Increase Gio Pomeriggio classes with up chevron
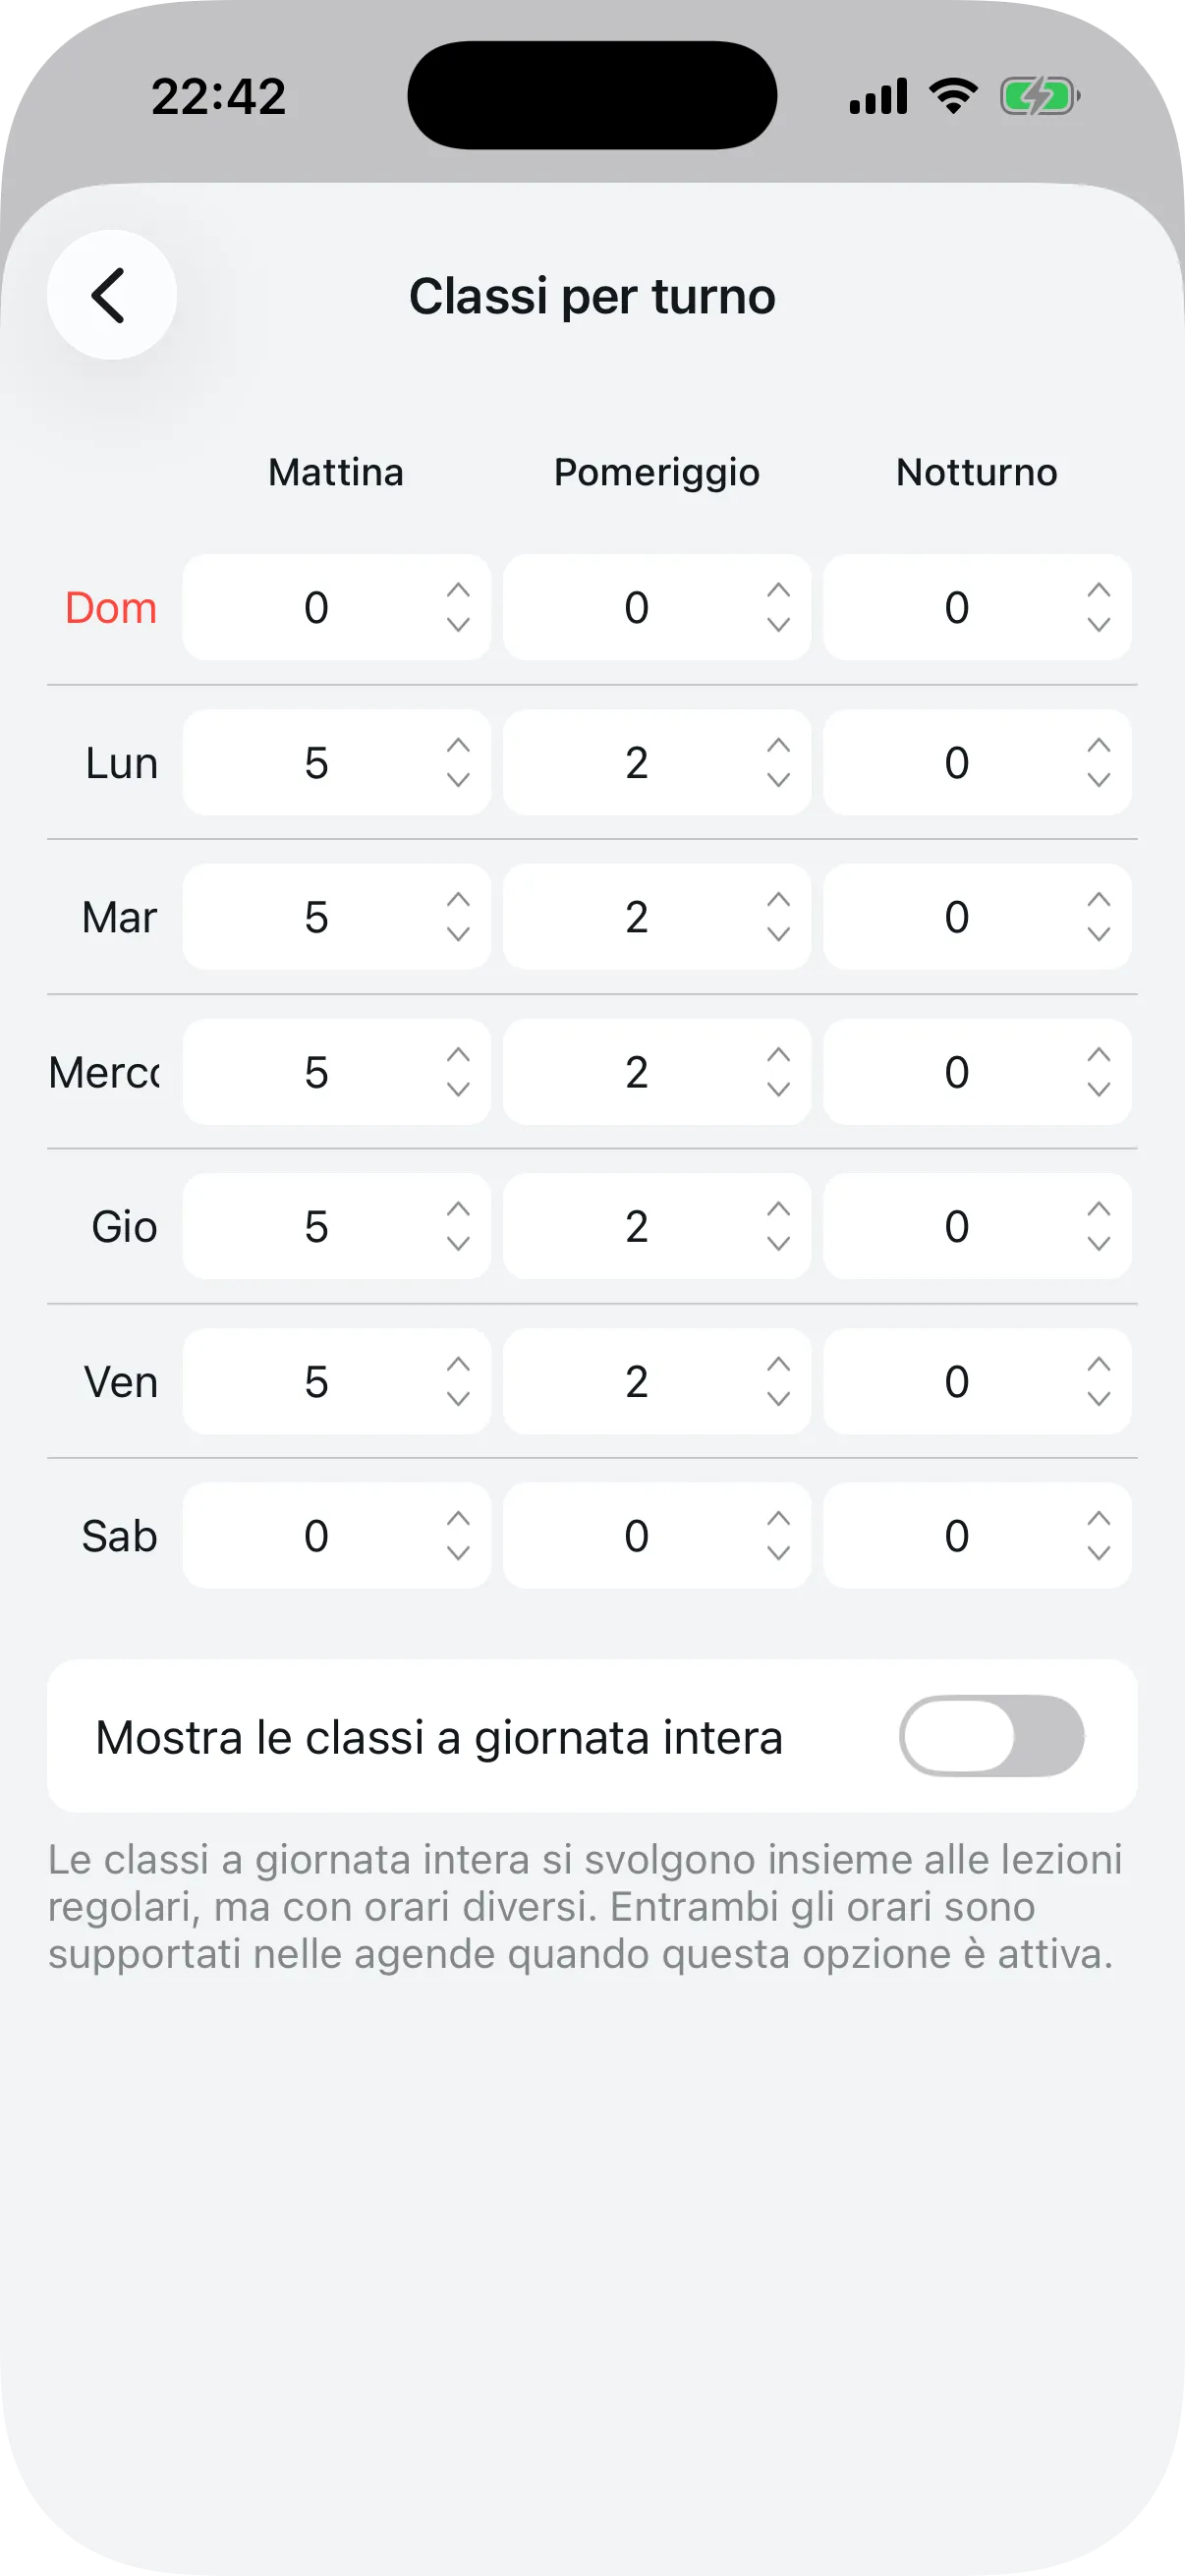Viewport: 1185px width, 2576px height. (x=778, y=1209)
